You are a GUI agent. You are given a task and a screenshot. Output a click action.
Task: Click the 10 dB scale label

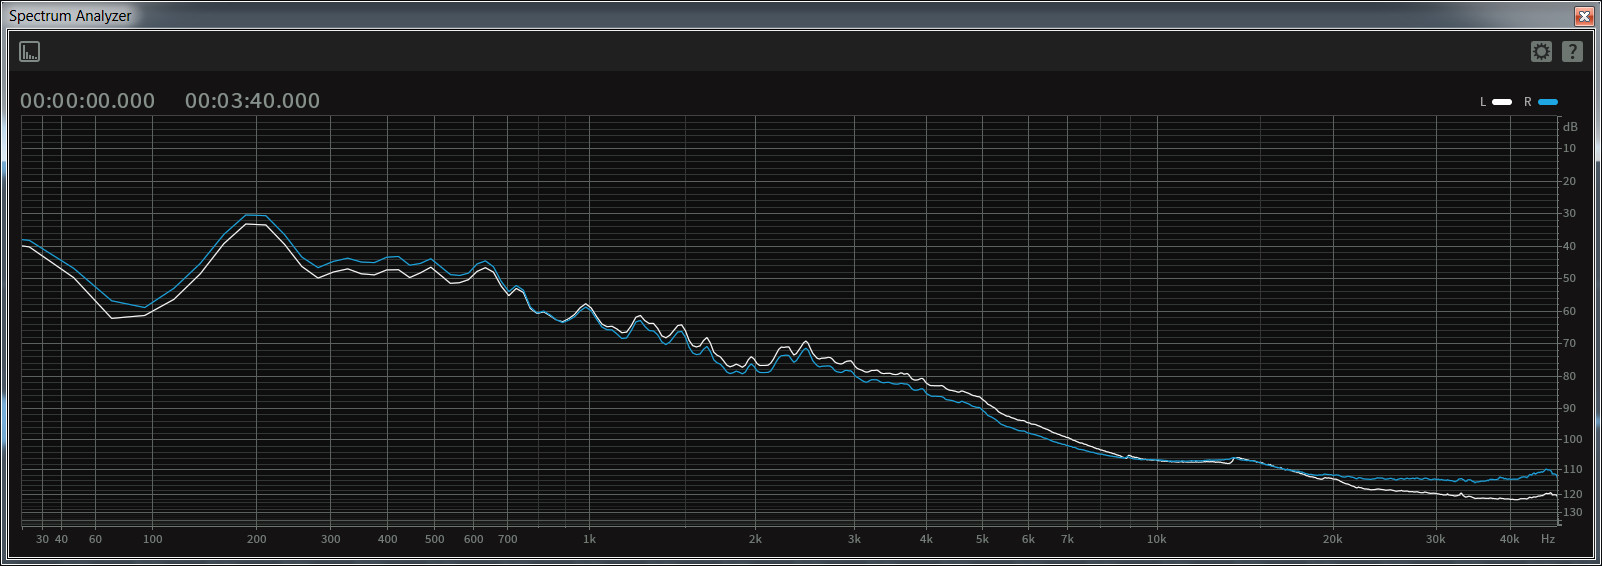coord(1569,148)
